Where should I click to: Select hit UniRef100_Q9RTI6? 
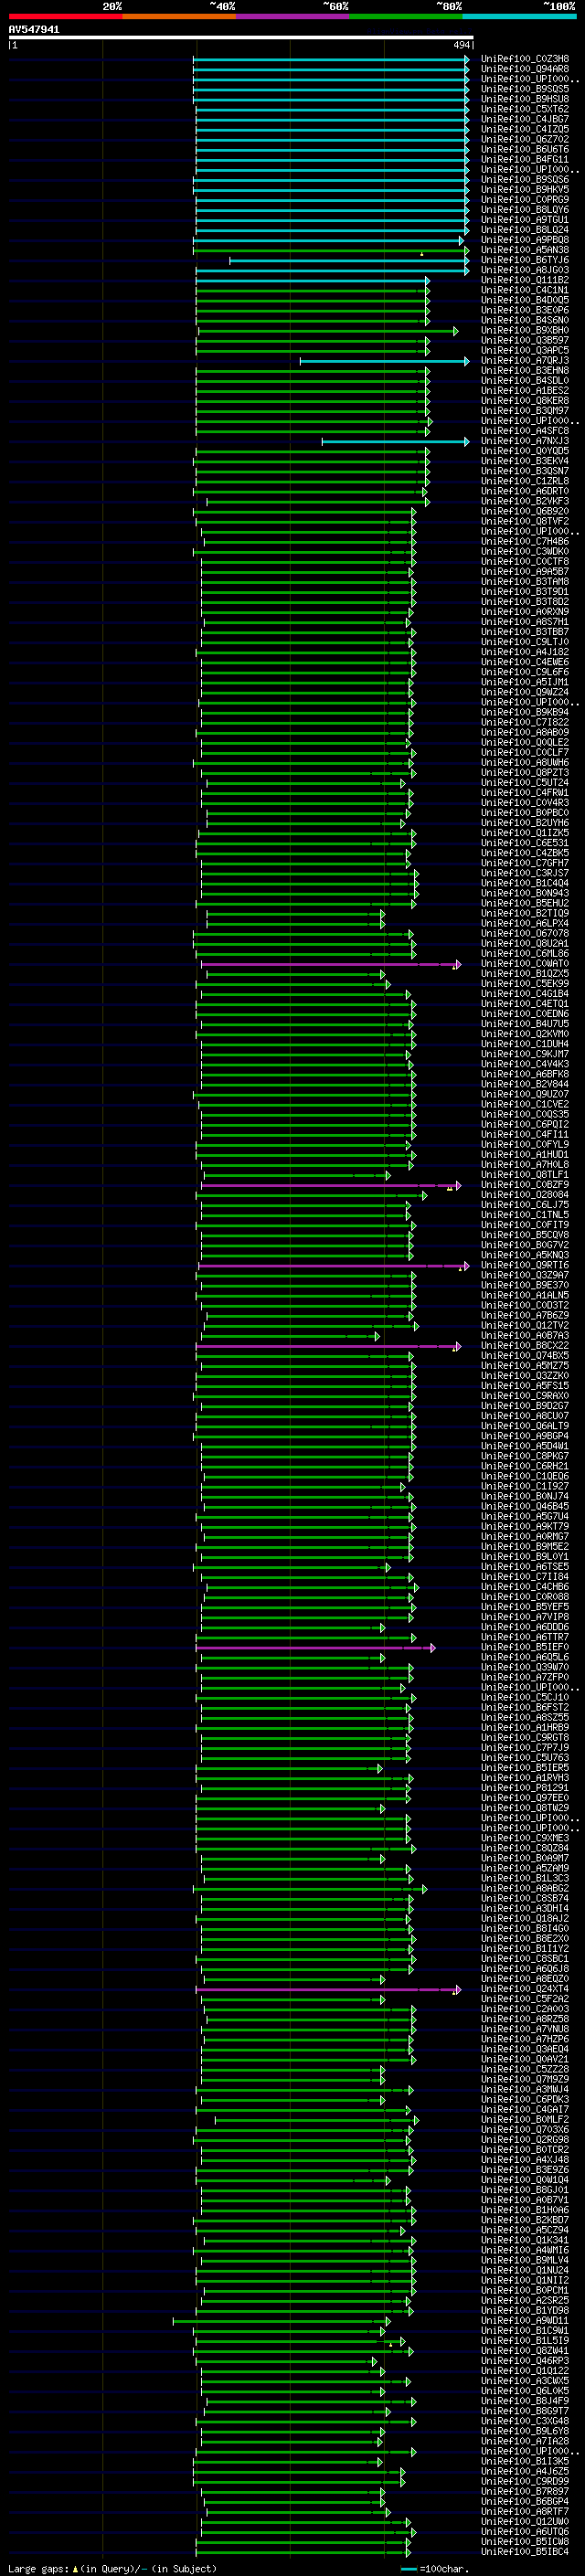pyautogui.click(x=525, y=1265)
